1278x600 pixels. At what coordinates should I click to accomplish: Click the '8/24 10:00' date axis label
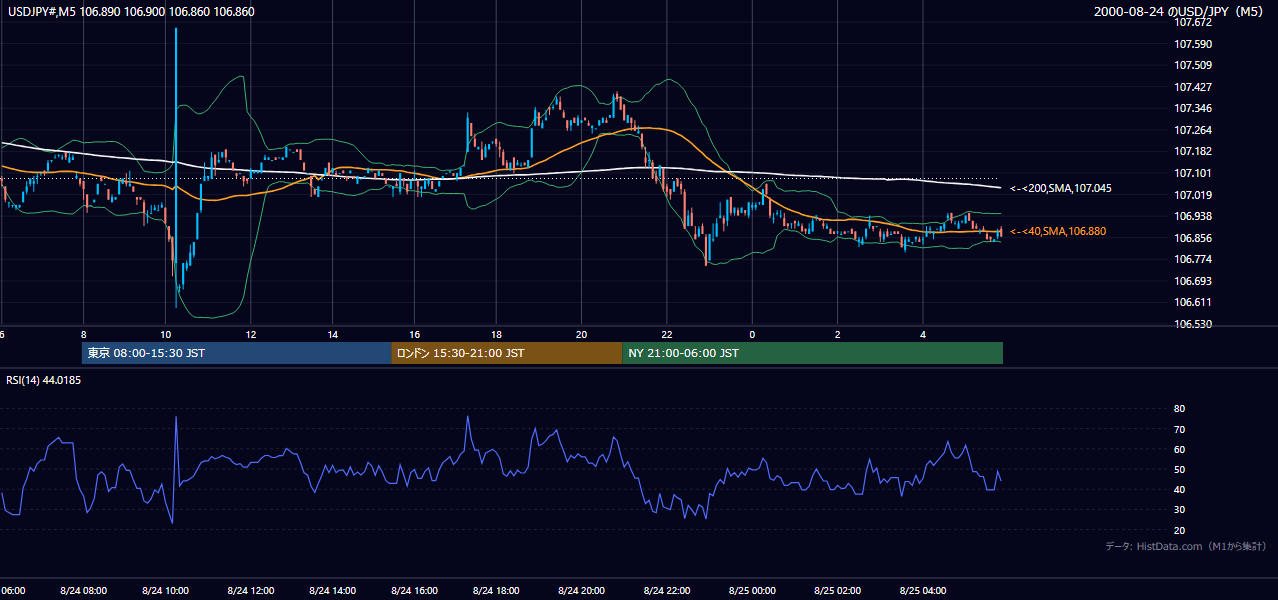[x=165, y=590]
